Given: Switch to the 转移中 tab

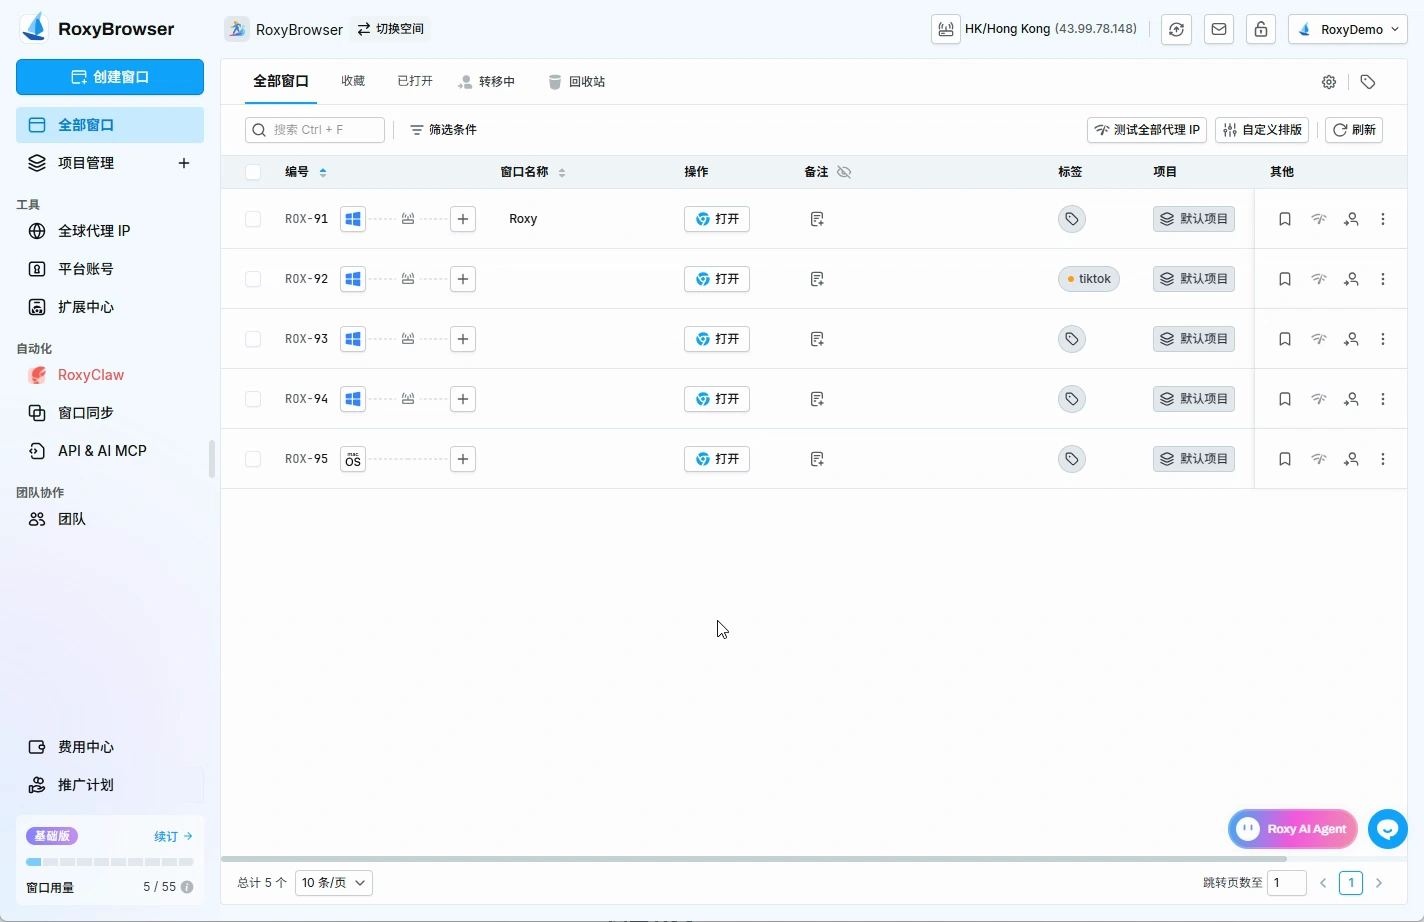Looking at the screenshot, I should (487, 82).
